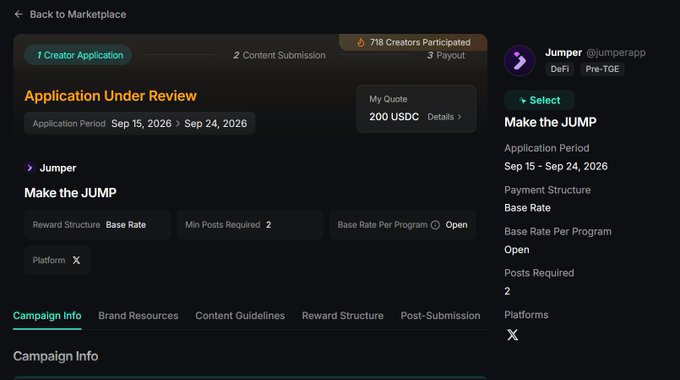This screenshot has height=380, width=680.
Task: Click the 200 USDC quote value
Action: 394,117
